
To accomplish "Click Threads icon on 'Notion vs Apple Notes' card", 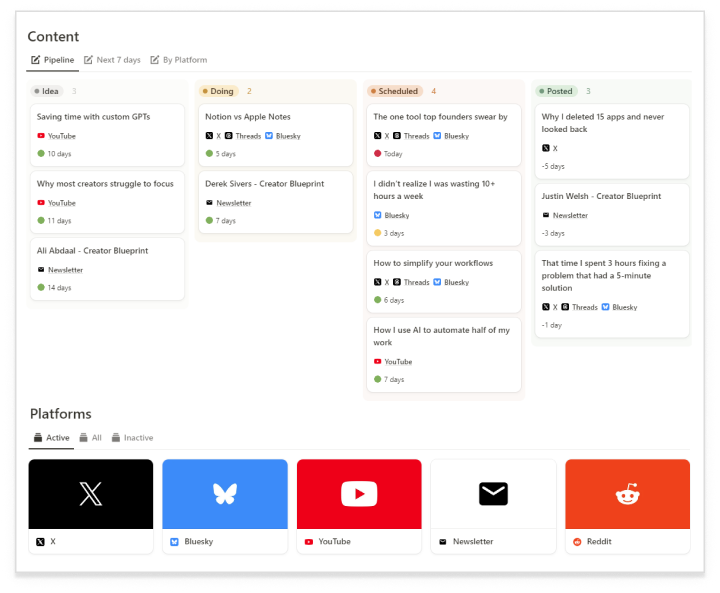I will click(229, 136).
